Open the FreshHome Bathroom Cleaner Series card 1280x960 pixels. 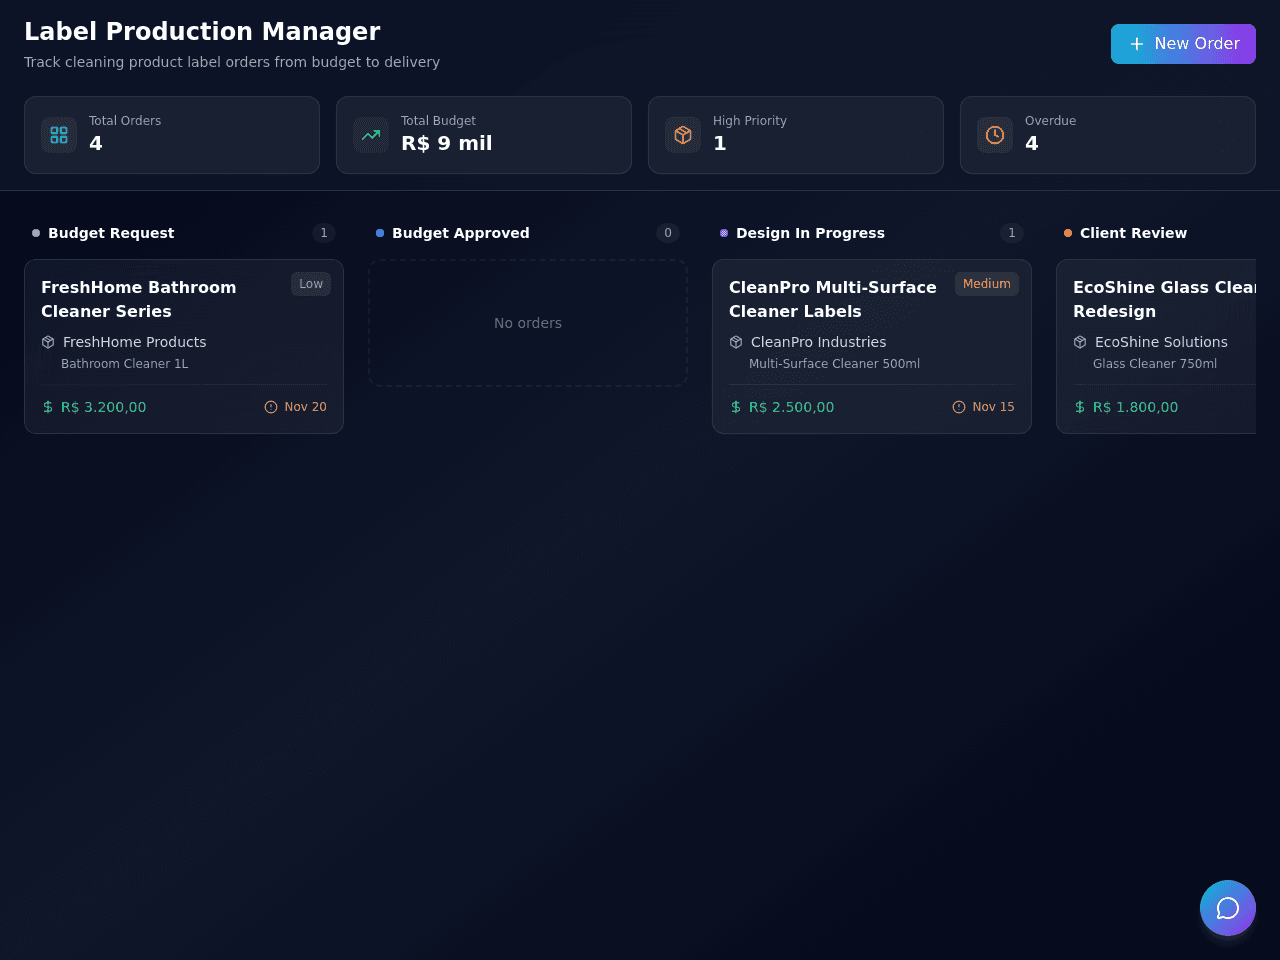[x=184, y=347]
